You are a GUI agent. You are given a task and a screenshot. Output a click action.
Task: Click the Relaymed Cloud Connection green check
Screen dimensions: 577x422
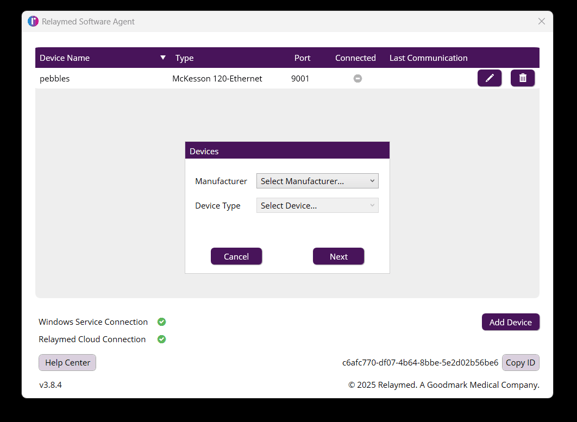162,339
